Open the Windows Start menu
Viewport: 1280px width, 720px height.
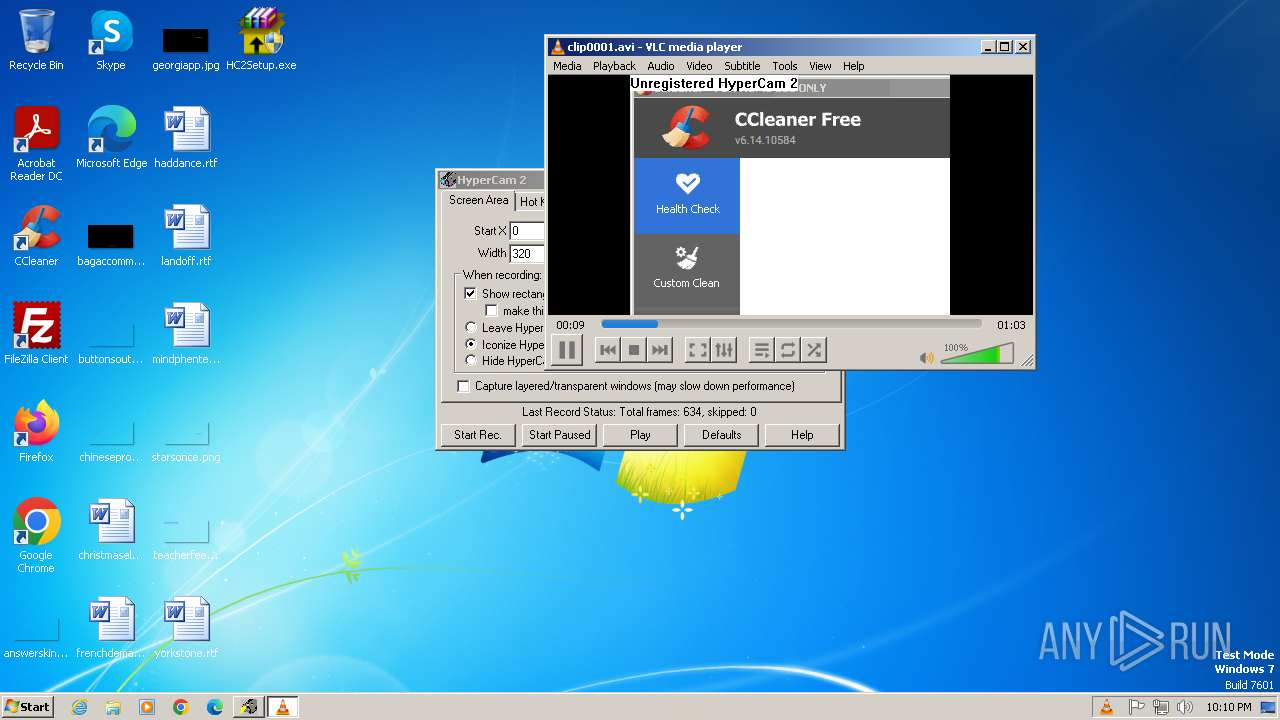click(27, 706)
